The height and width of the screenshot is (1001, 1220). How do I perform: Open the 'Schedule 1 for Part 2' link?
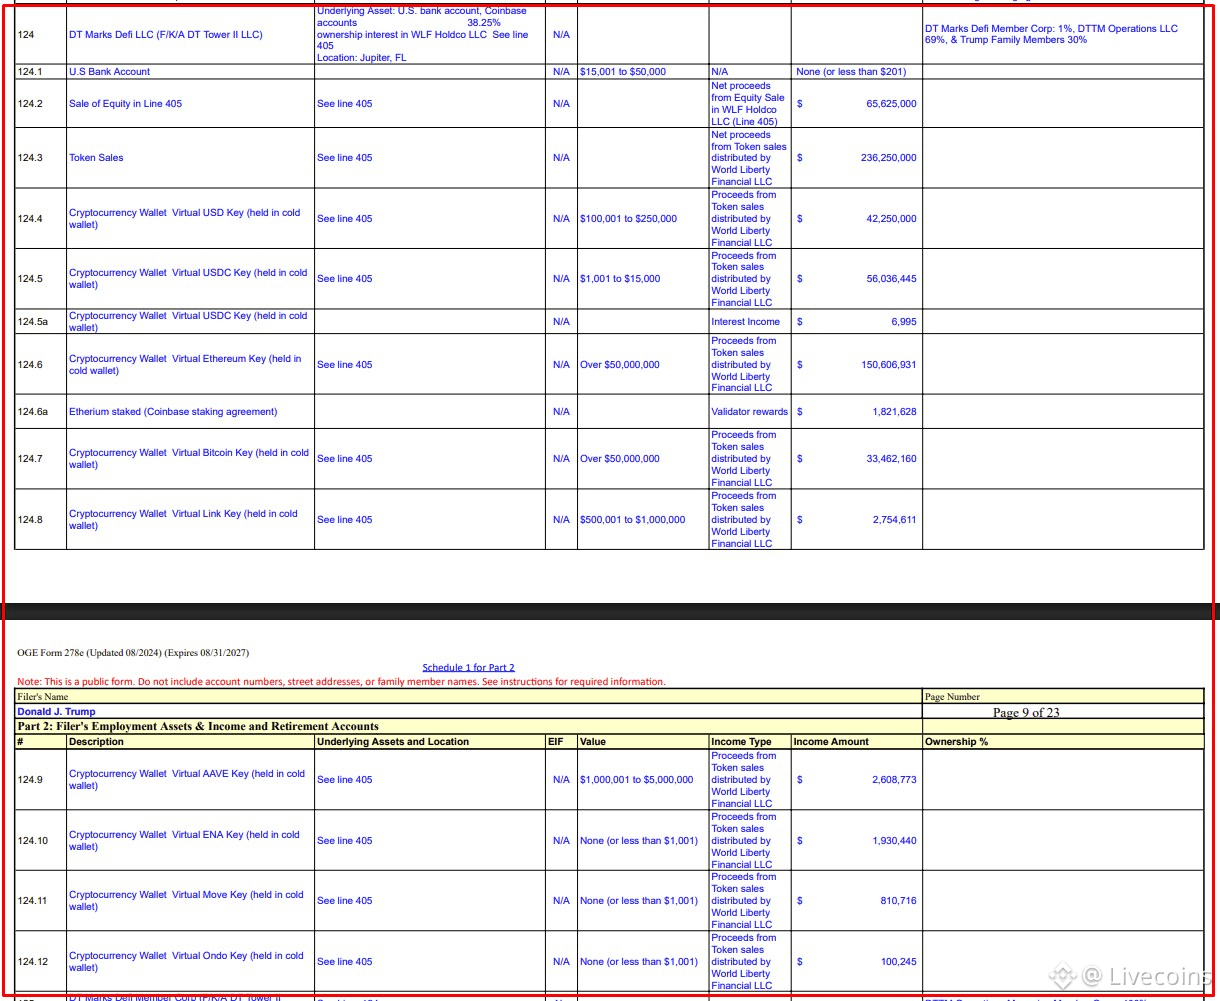pos(468,667)
